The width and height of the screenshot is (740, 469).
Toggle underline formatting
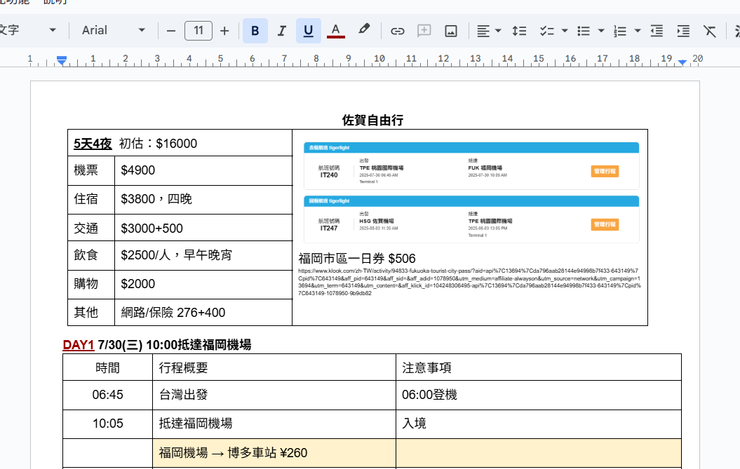click(308, 31)
